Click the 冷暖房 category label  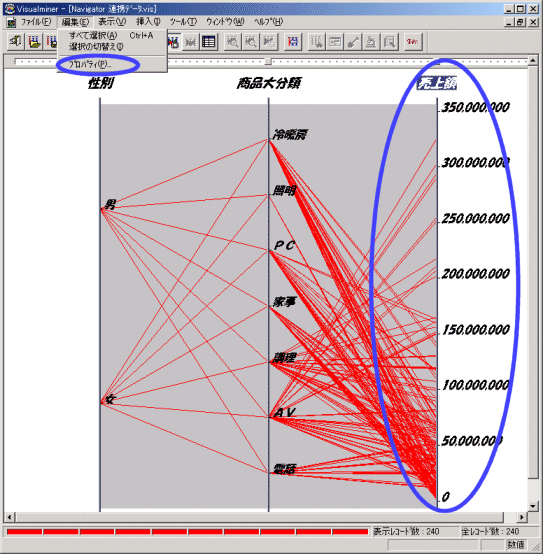click(290, 135)
